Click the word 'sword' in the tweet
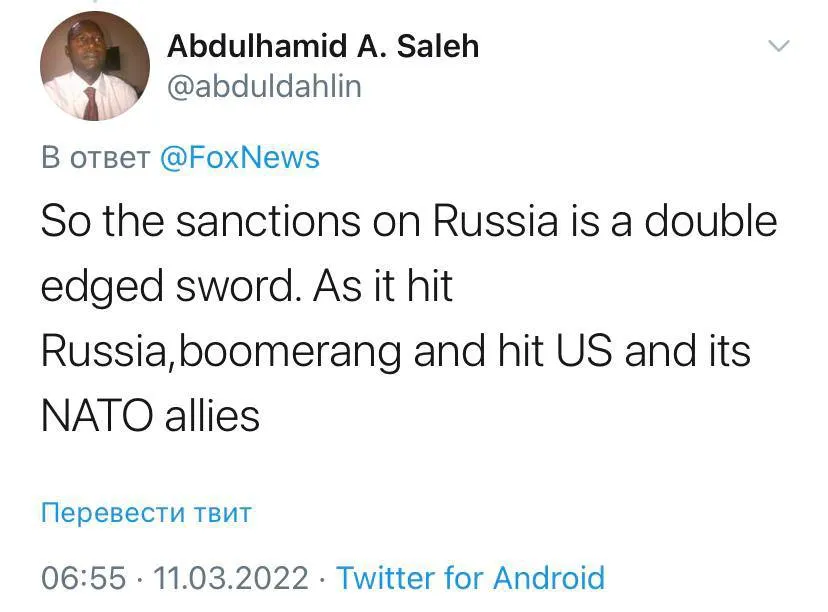The image size is (828, 612). pyautogui.click(x=238, y=286)
